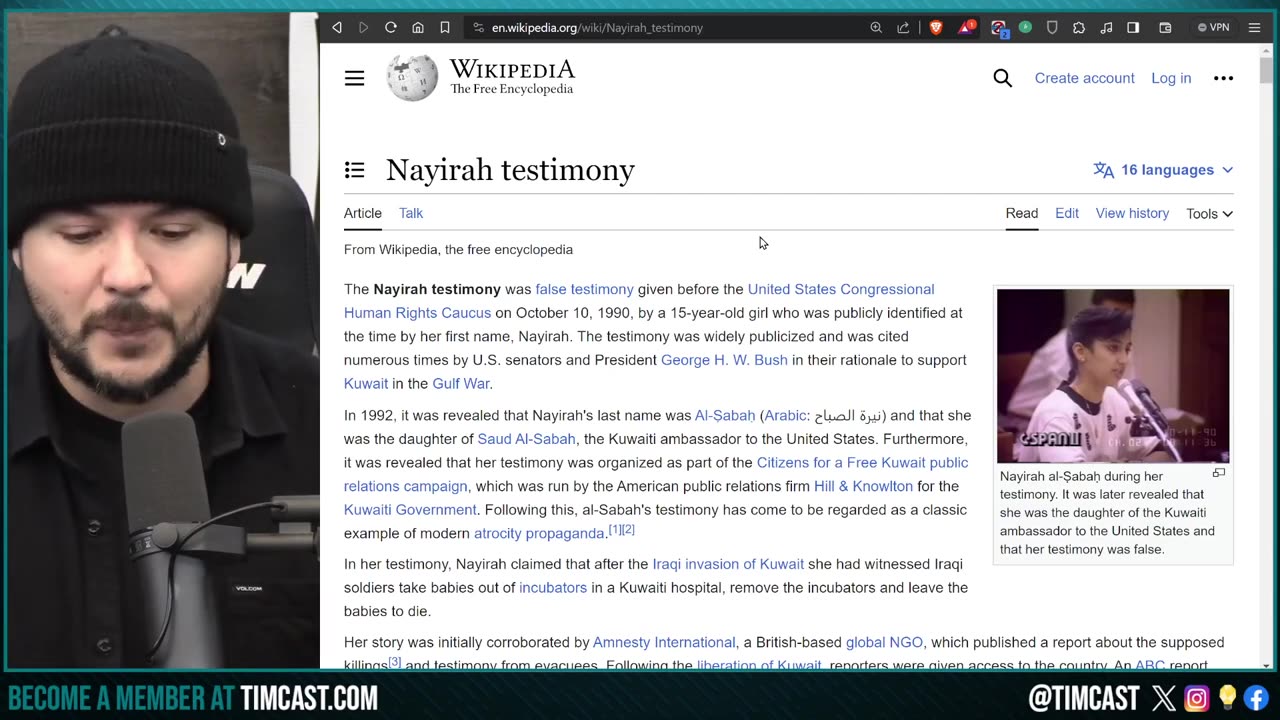The height and width of the screenshot is (720, 1280).
Task: Follow the Amnesty International link
Action: pyautogui.click(x=664, y=642)
